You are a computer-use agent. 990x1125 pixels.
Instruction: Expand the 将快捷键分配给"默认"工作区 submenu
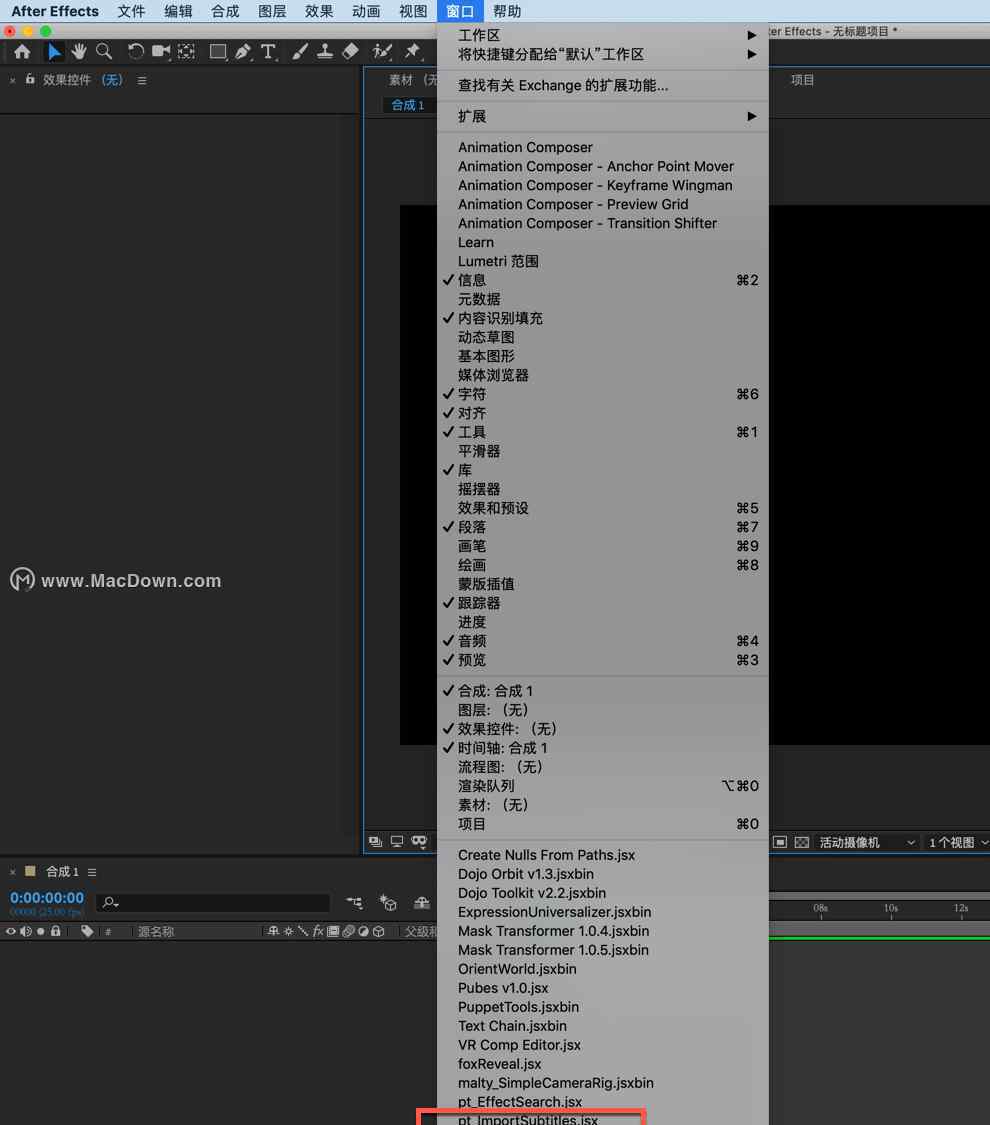603,55
